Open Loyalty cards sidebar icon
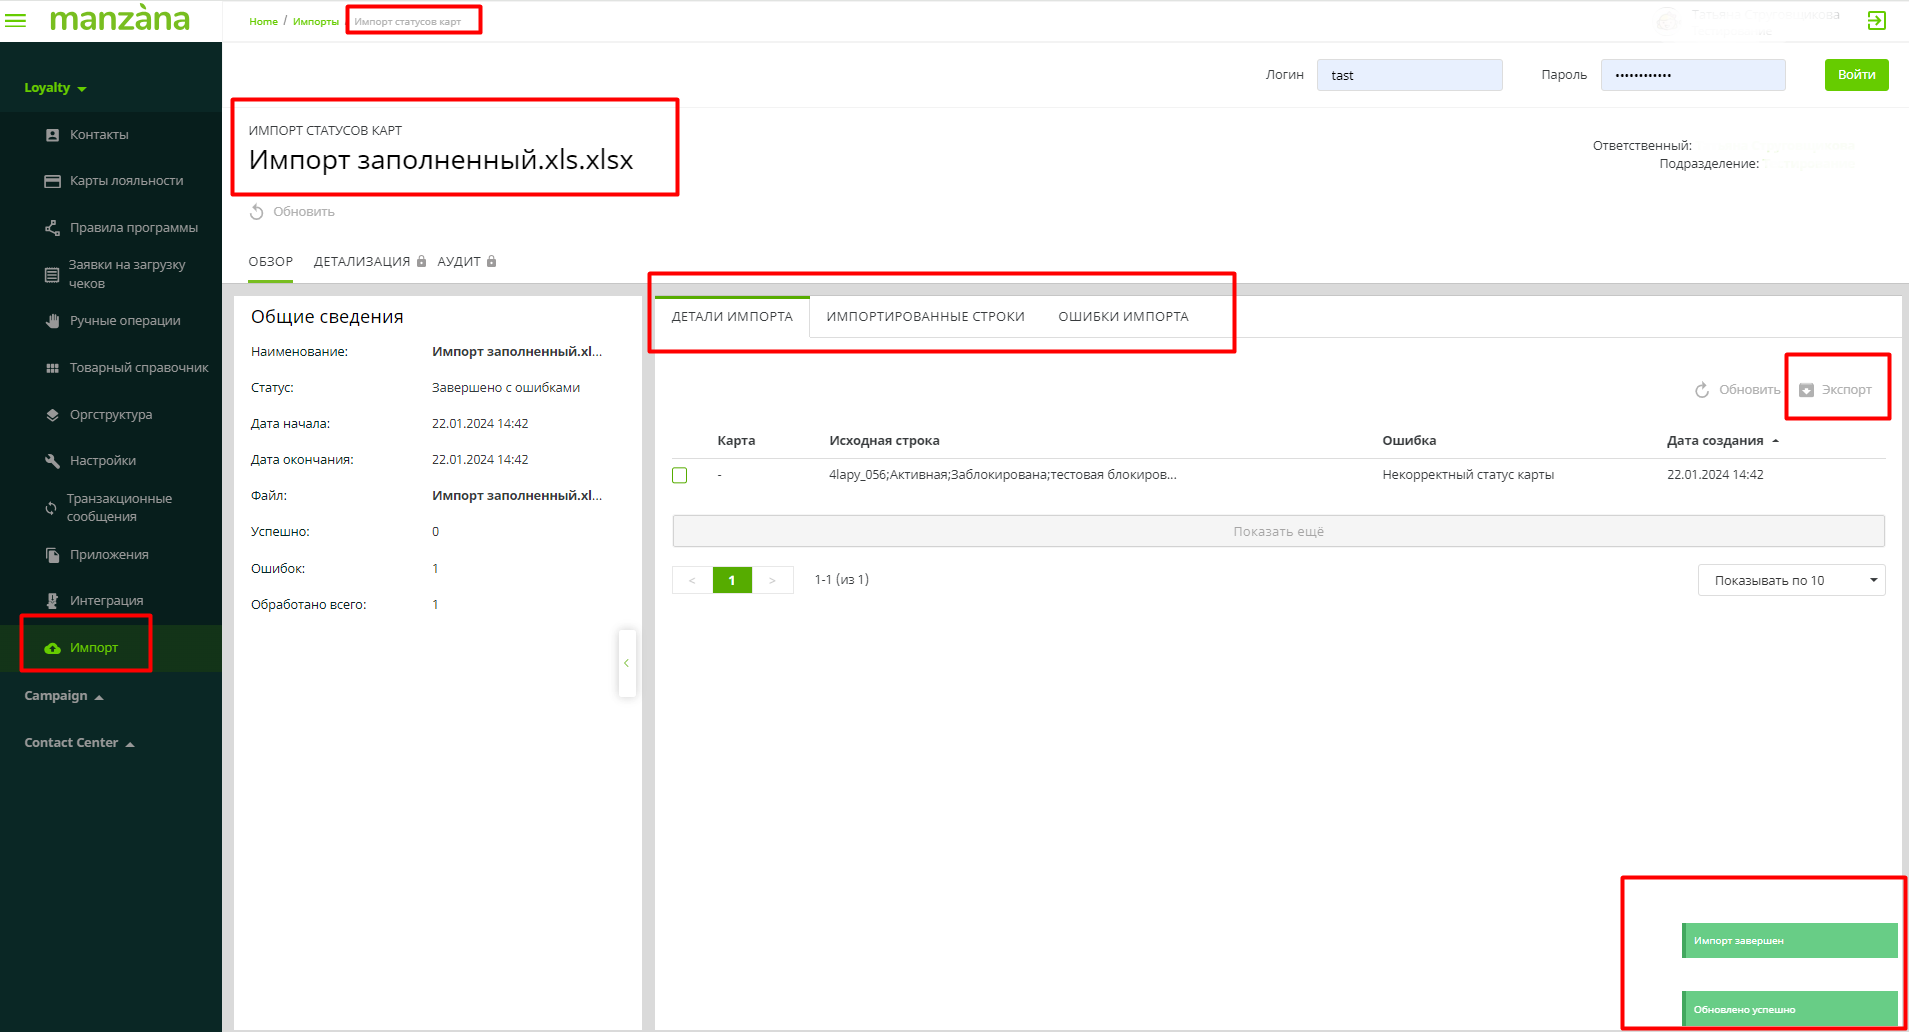Viewport: 1909px width, 1032px height. (x=52, y=181)
